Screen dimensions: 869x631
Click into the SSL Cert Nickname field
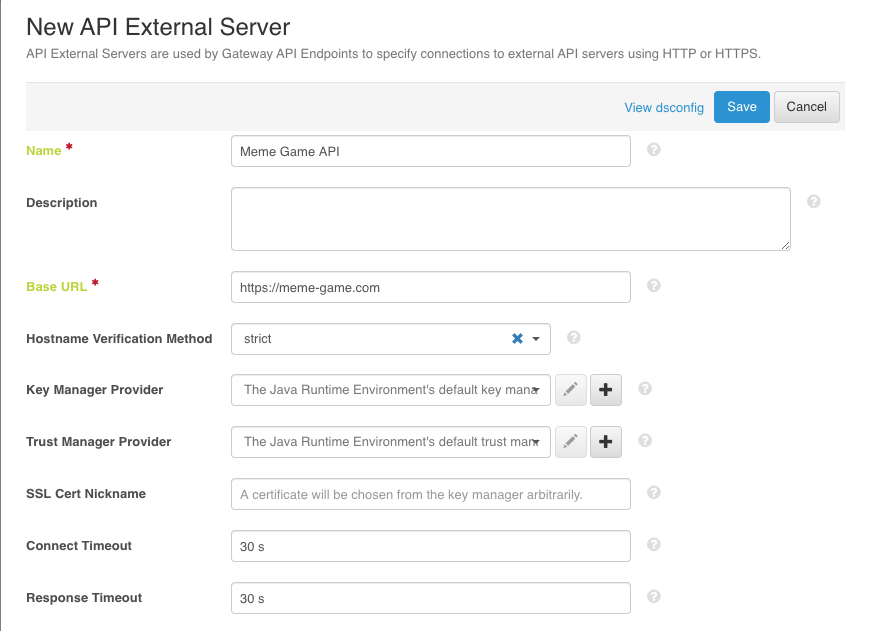[430, 494]
